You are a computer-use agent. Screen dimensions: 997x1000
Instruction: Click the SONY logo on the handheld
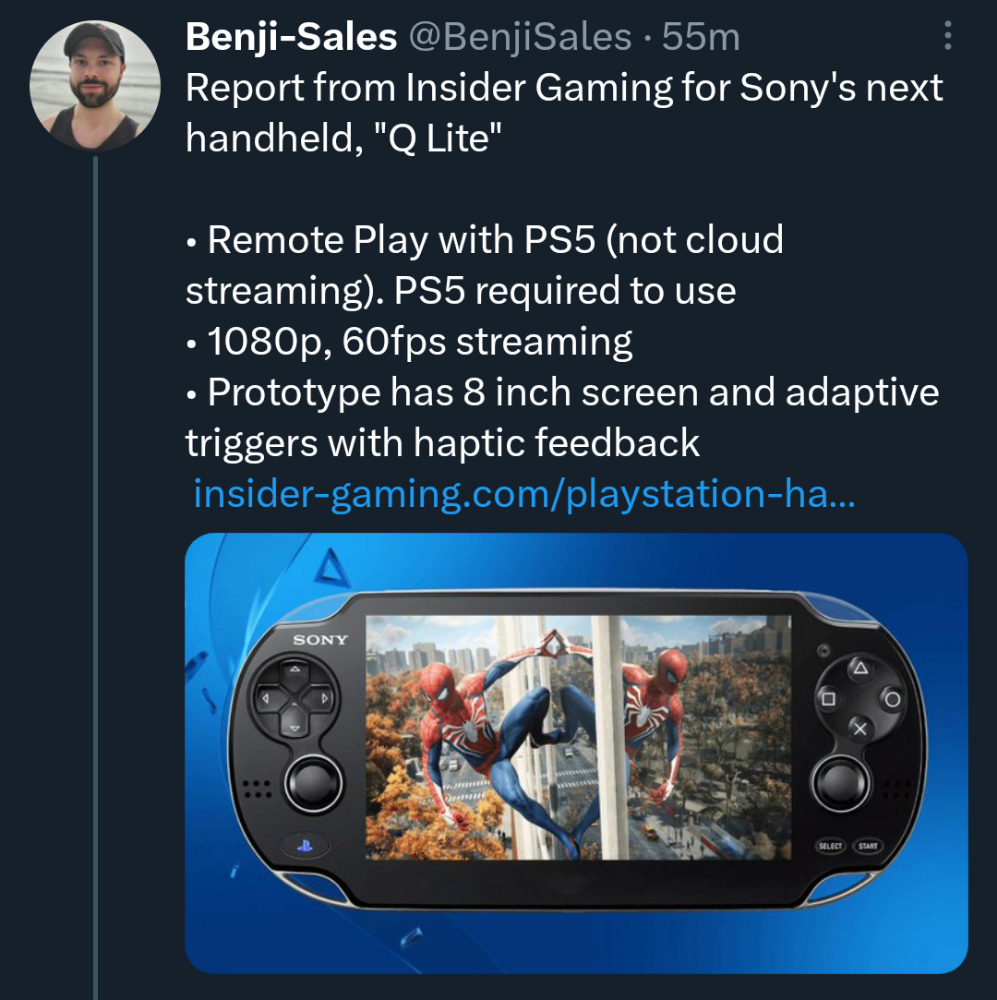(x=321, y=640)
